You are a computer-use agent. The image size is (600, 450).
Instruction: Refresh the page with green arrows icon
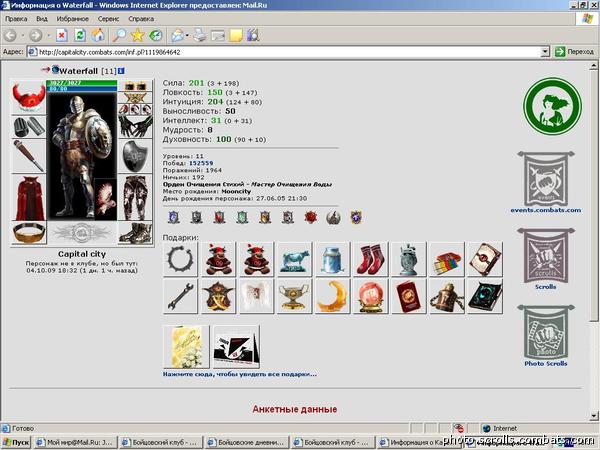click(x=80, y=35)
